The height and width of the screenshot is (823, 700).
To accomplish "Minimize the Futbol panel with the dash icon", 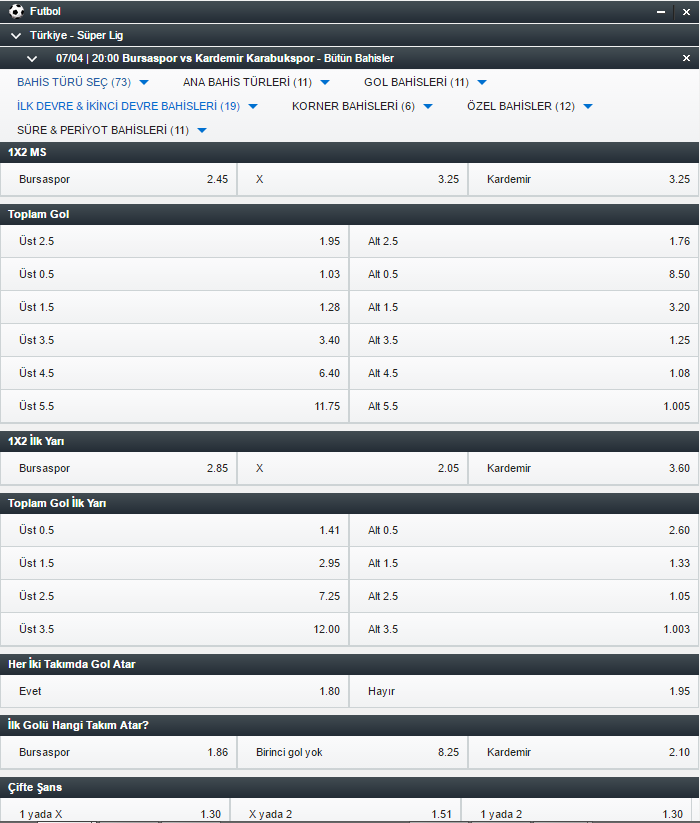I will click(661, 12).
